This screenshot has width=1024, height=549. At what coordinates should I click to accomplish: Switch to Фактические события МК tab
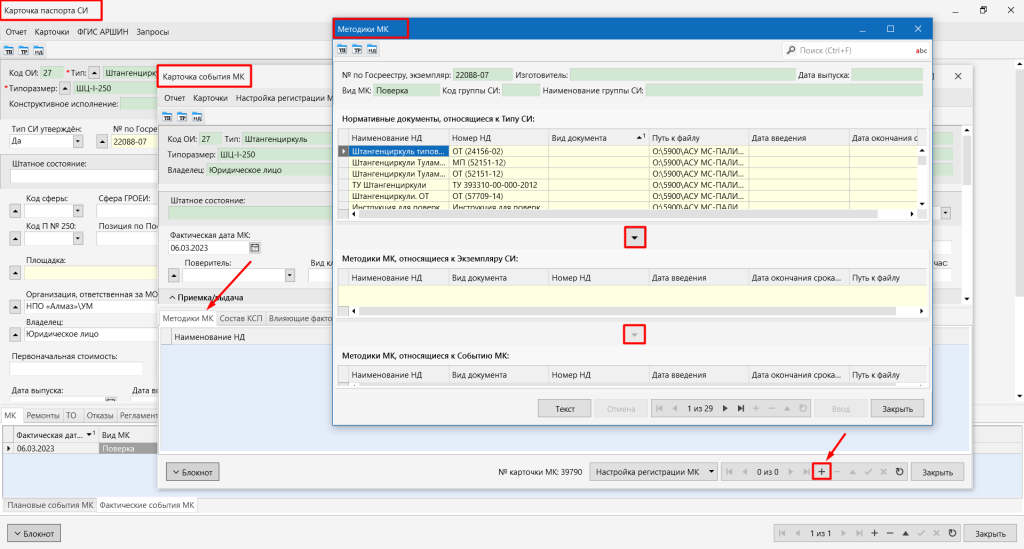click(147, 505)
